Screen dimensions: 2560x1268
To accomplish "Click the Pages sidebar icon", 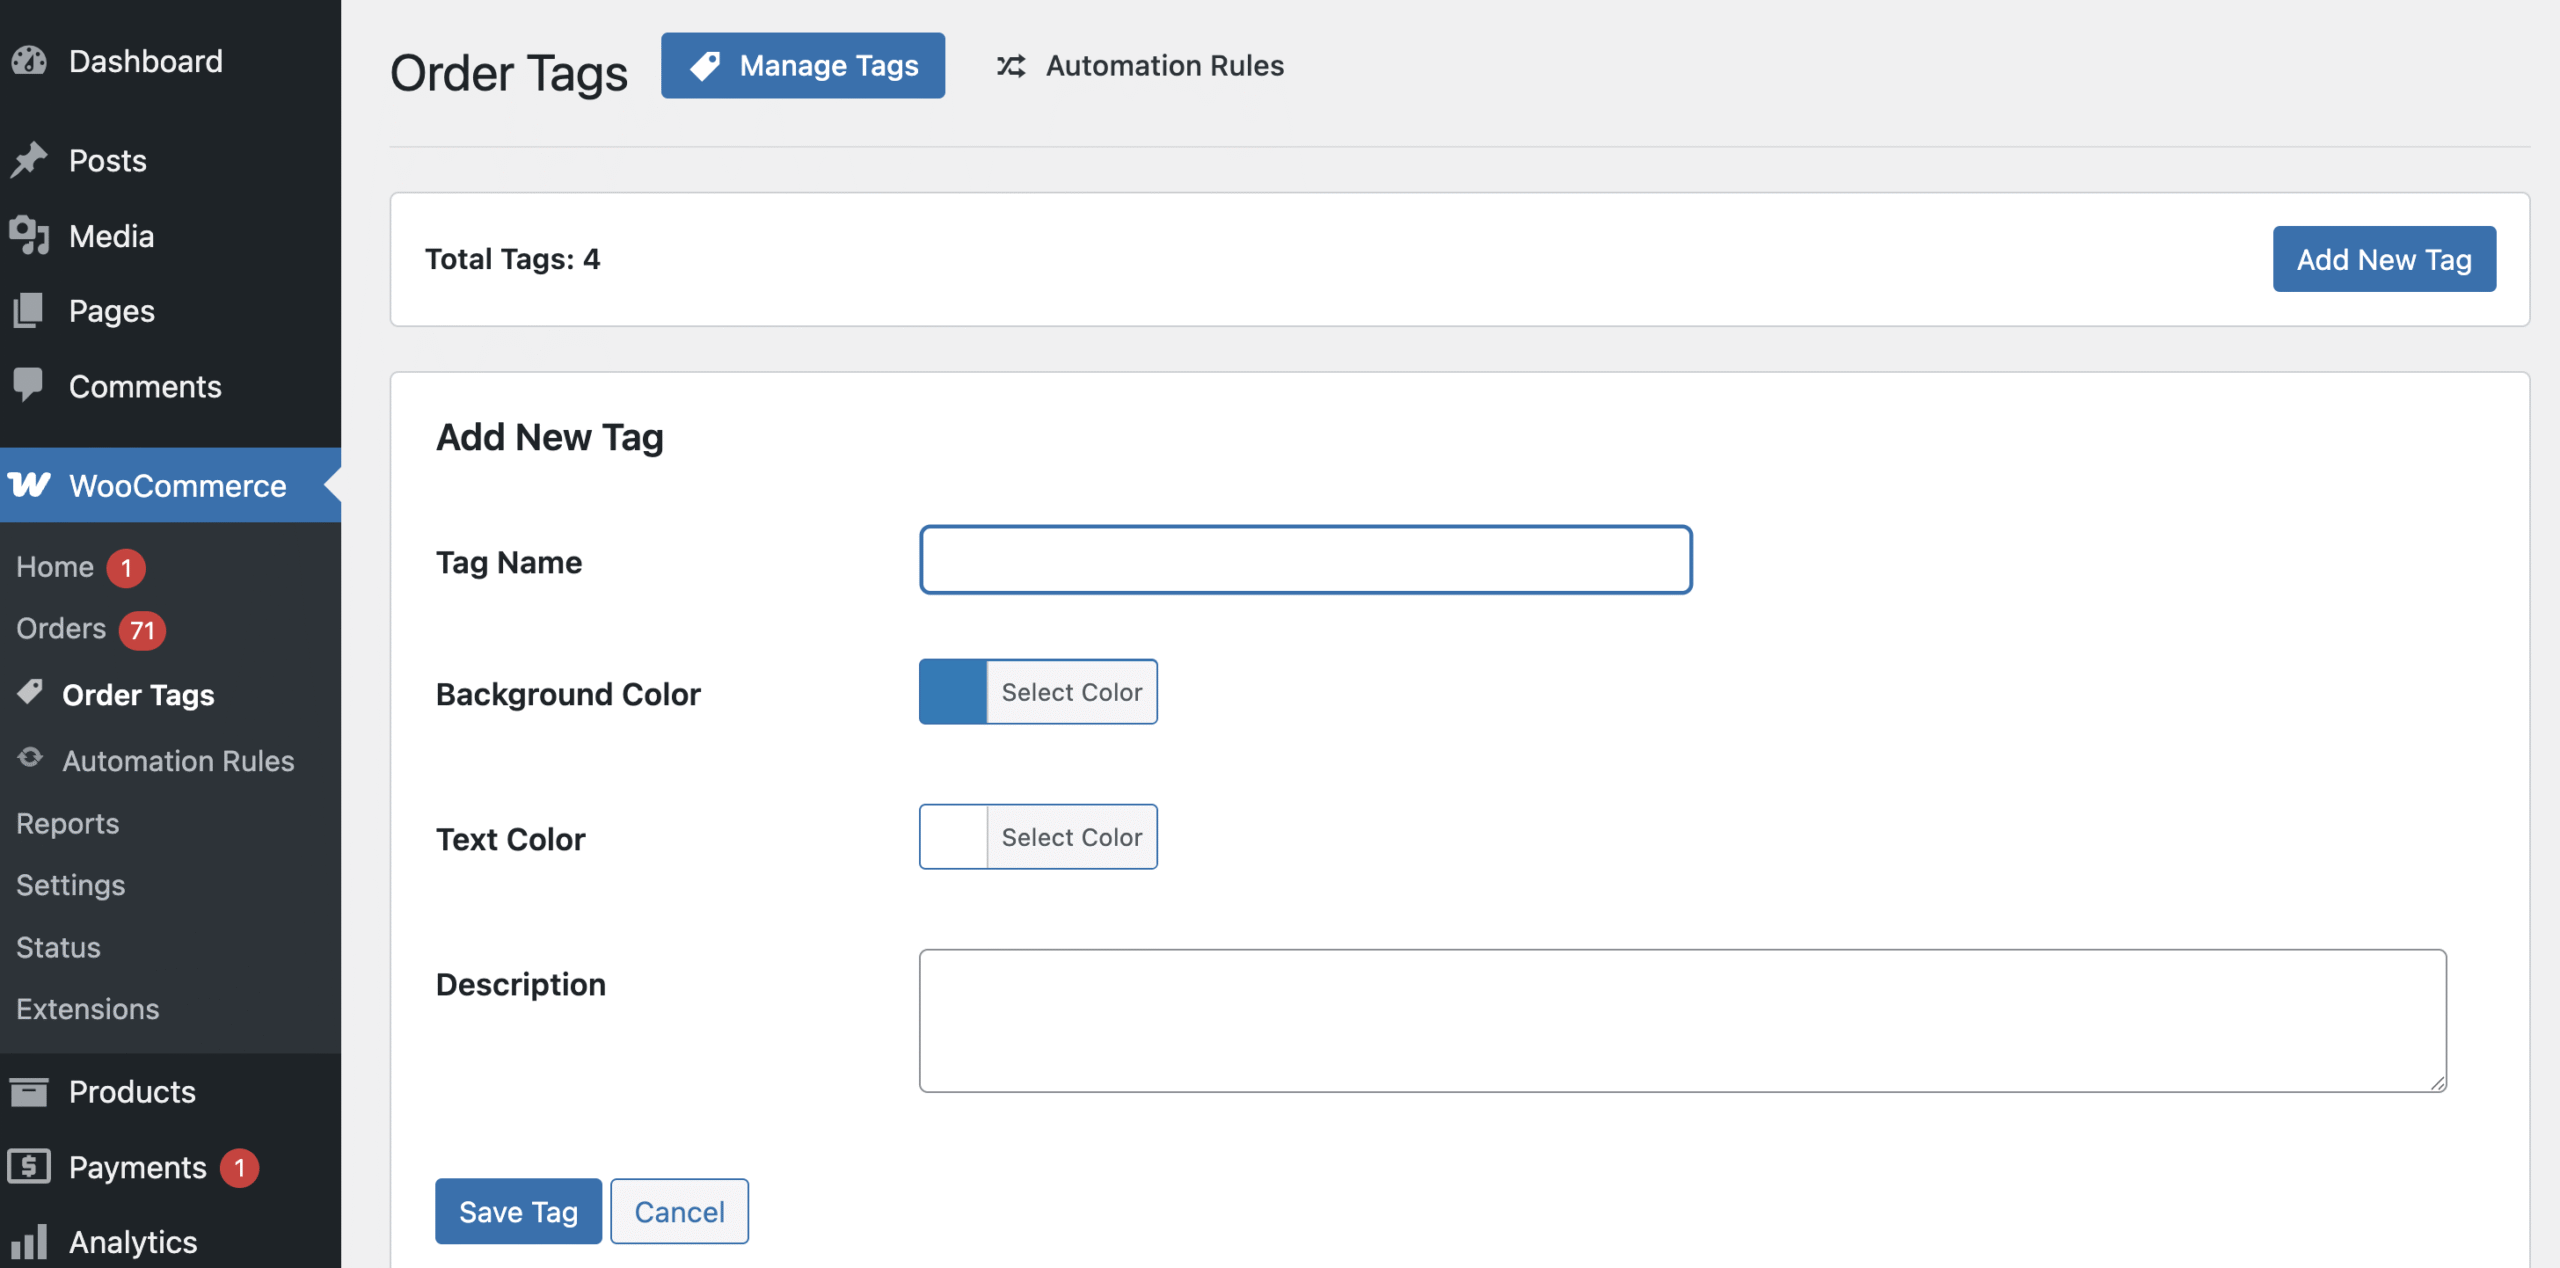I will click(29, 311).
